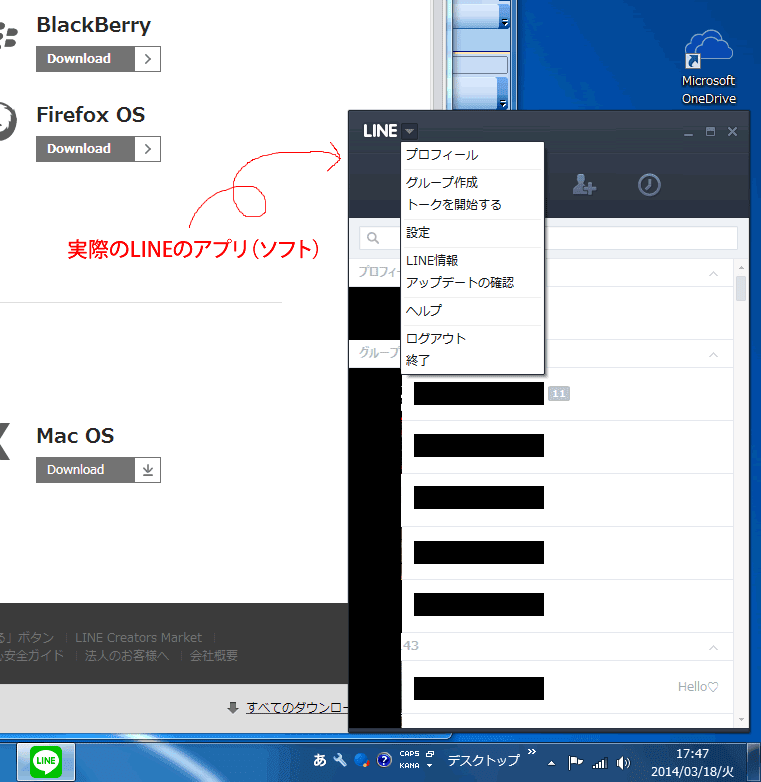The image size is (761, 782).
Task: Click the デスクトップ toolbar label
Action: (483, 760)
